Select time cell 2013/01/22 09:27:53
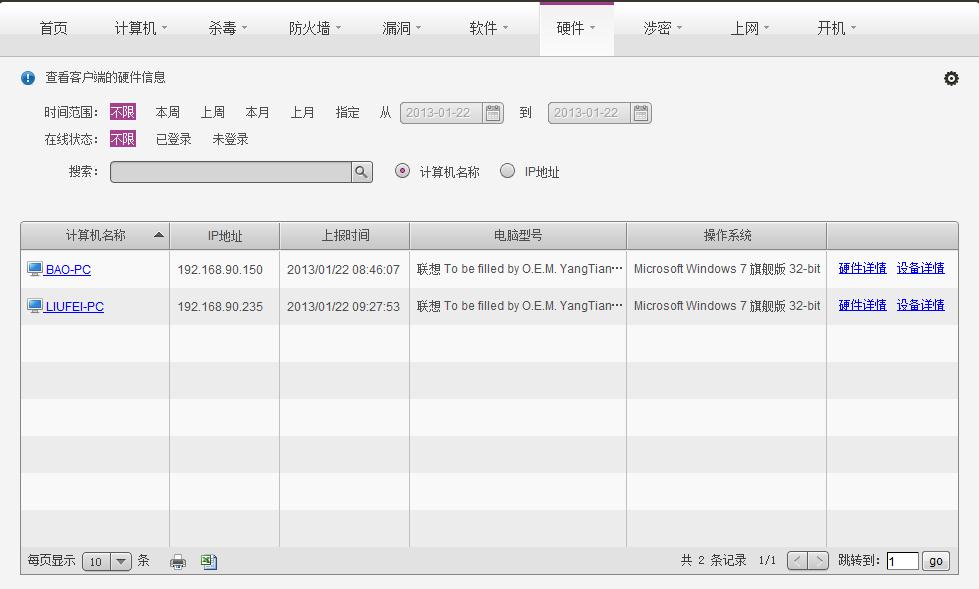Image resolution: width=979 pixels, height=589 pixels. 343,307
